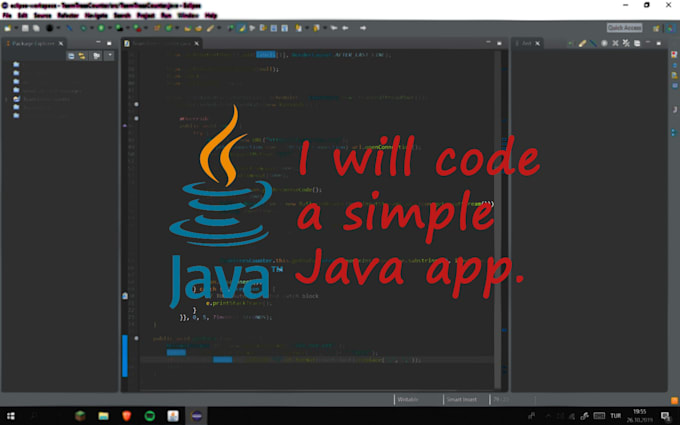
Task: Open Package Explorer view menu arrow
Action: [110, 56]
